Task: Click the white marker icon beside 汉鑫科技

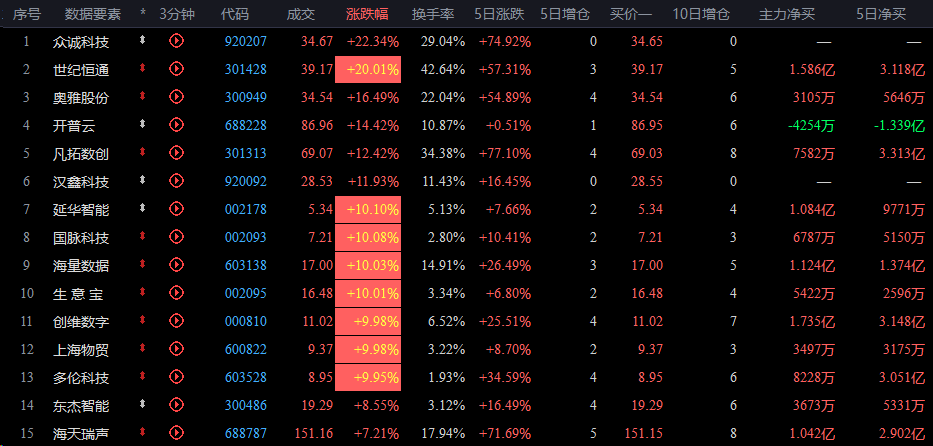Action: coord(142,180)
